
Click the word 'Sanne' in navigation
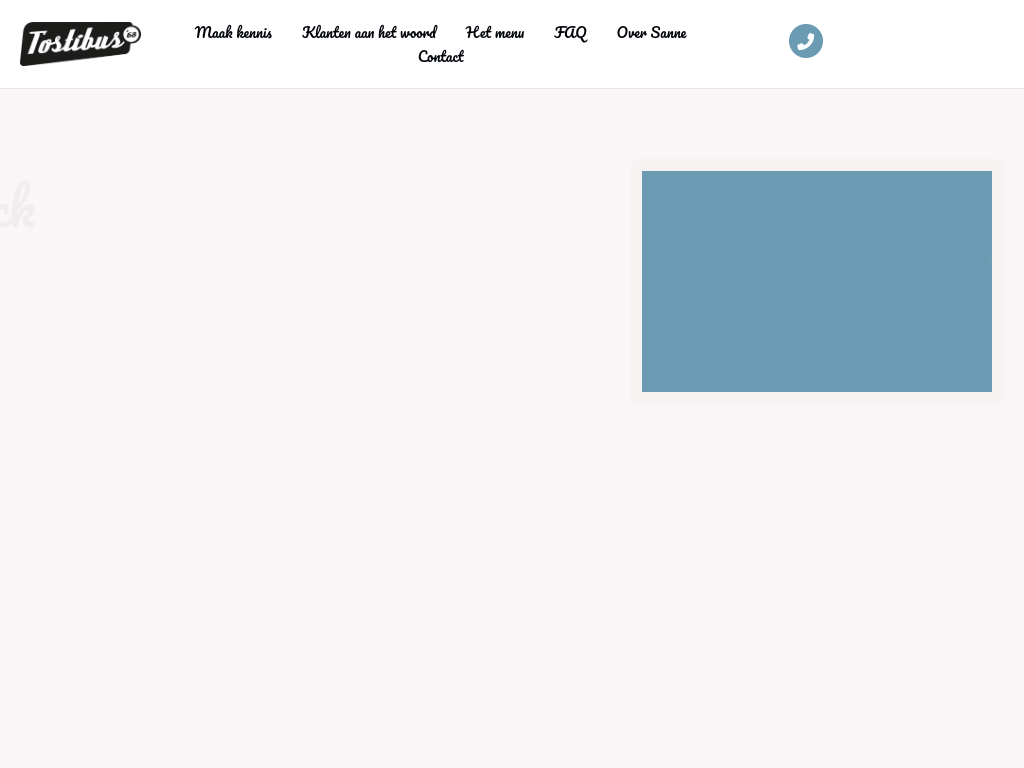669,33
